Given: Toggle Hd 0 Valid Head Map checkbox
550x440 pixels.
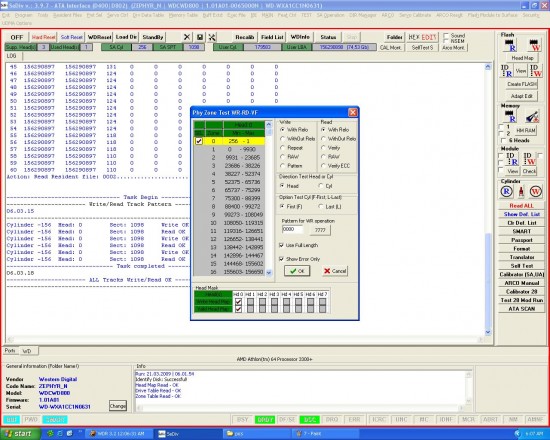Looking at the screenshot, I should tap(239, 309).
